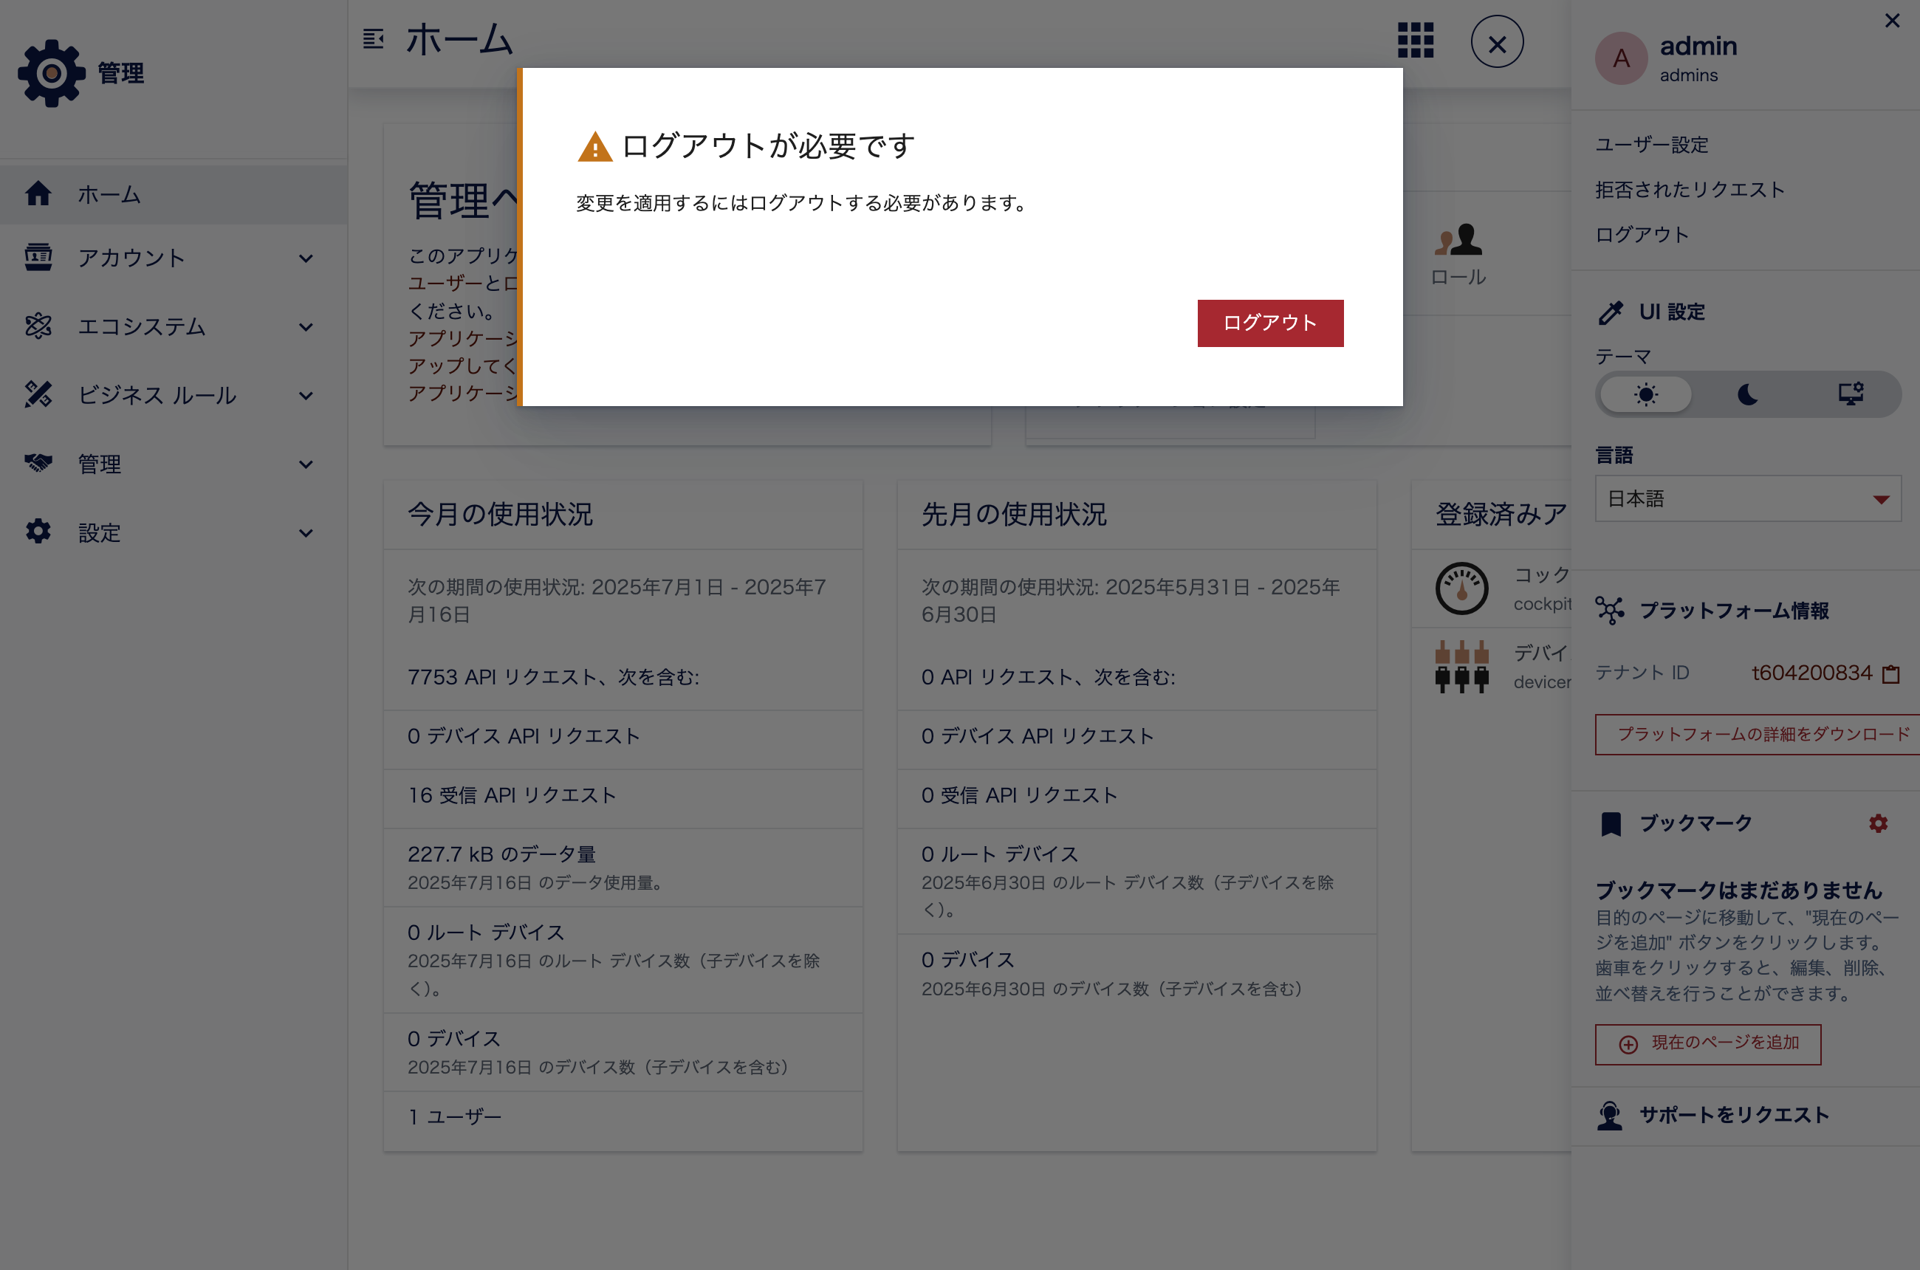Open 拒否されたリクエスト from the user panel
This screenshot has width=1920, height=1270.
pos(1688,189)
